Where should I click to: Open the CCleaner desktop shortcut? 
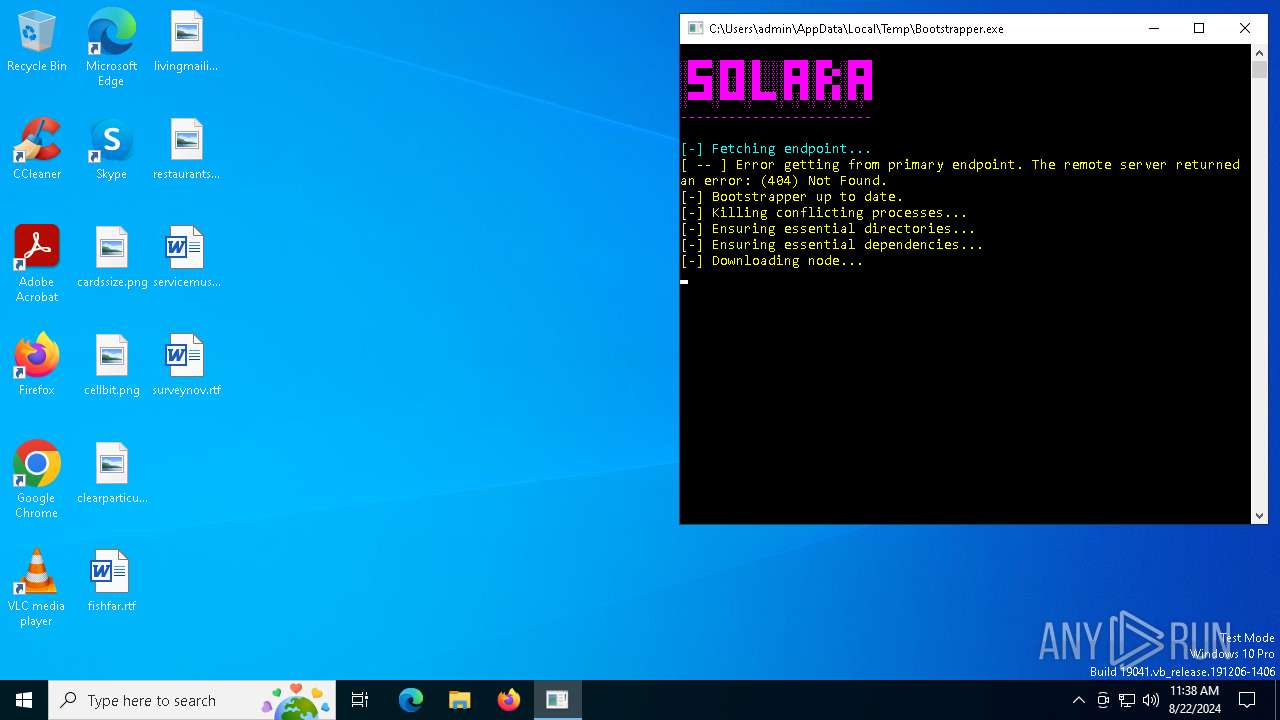tap(37, 150)
